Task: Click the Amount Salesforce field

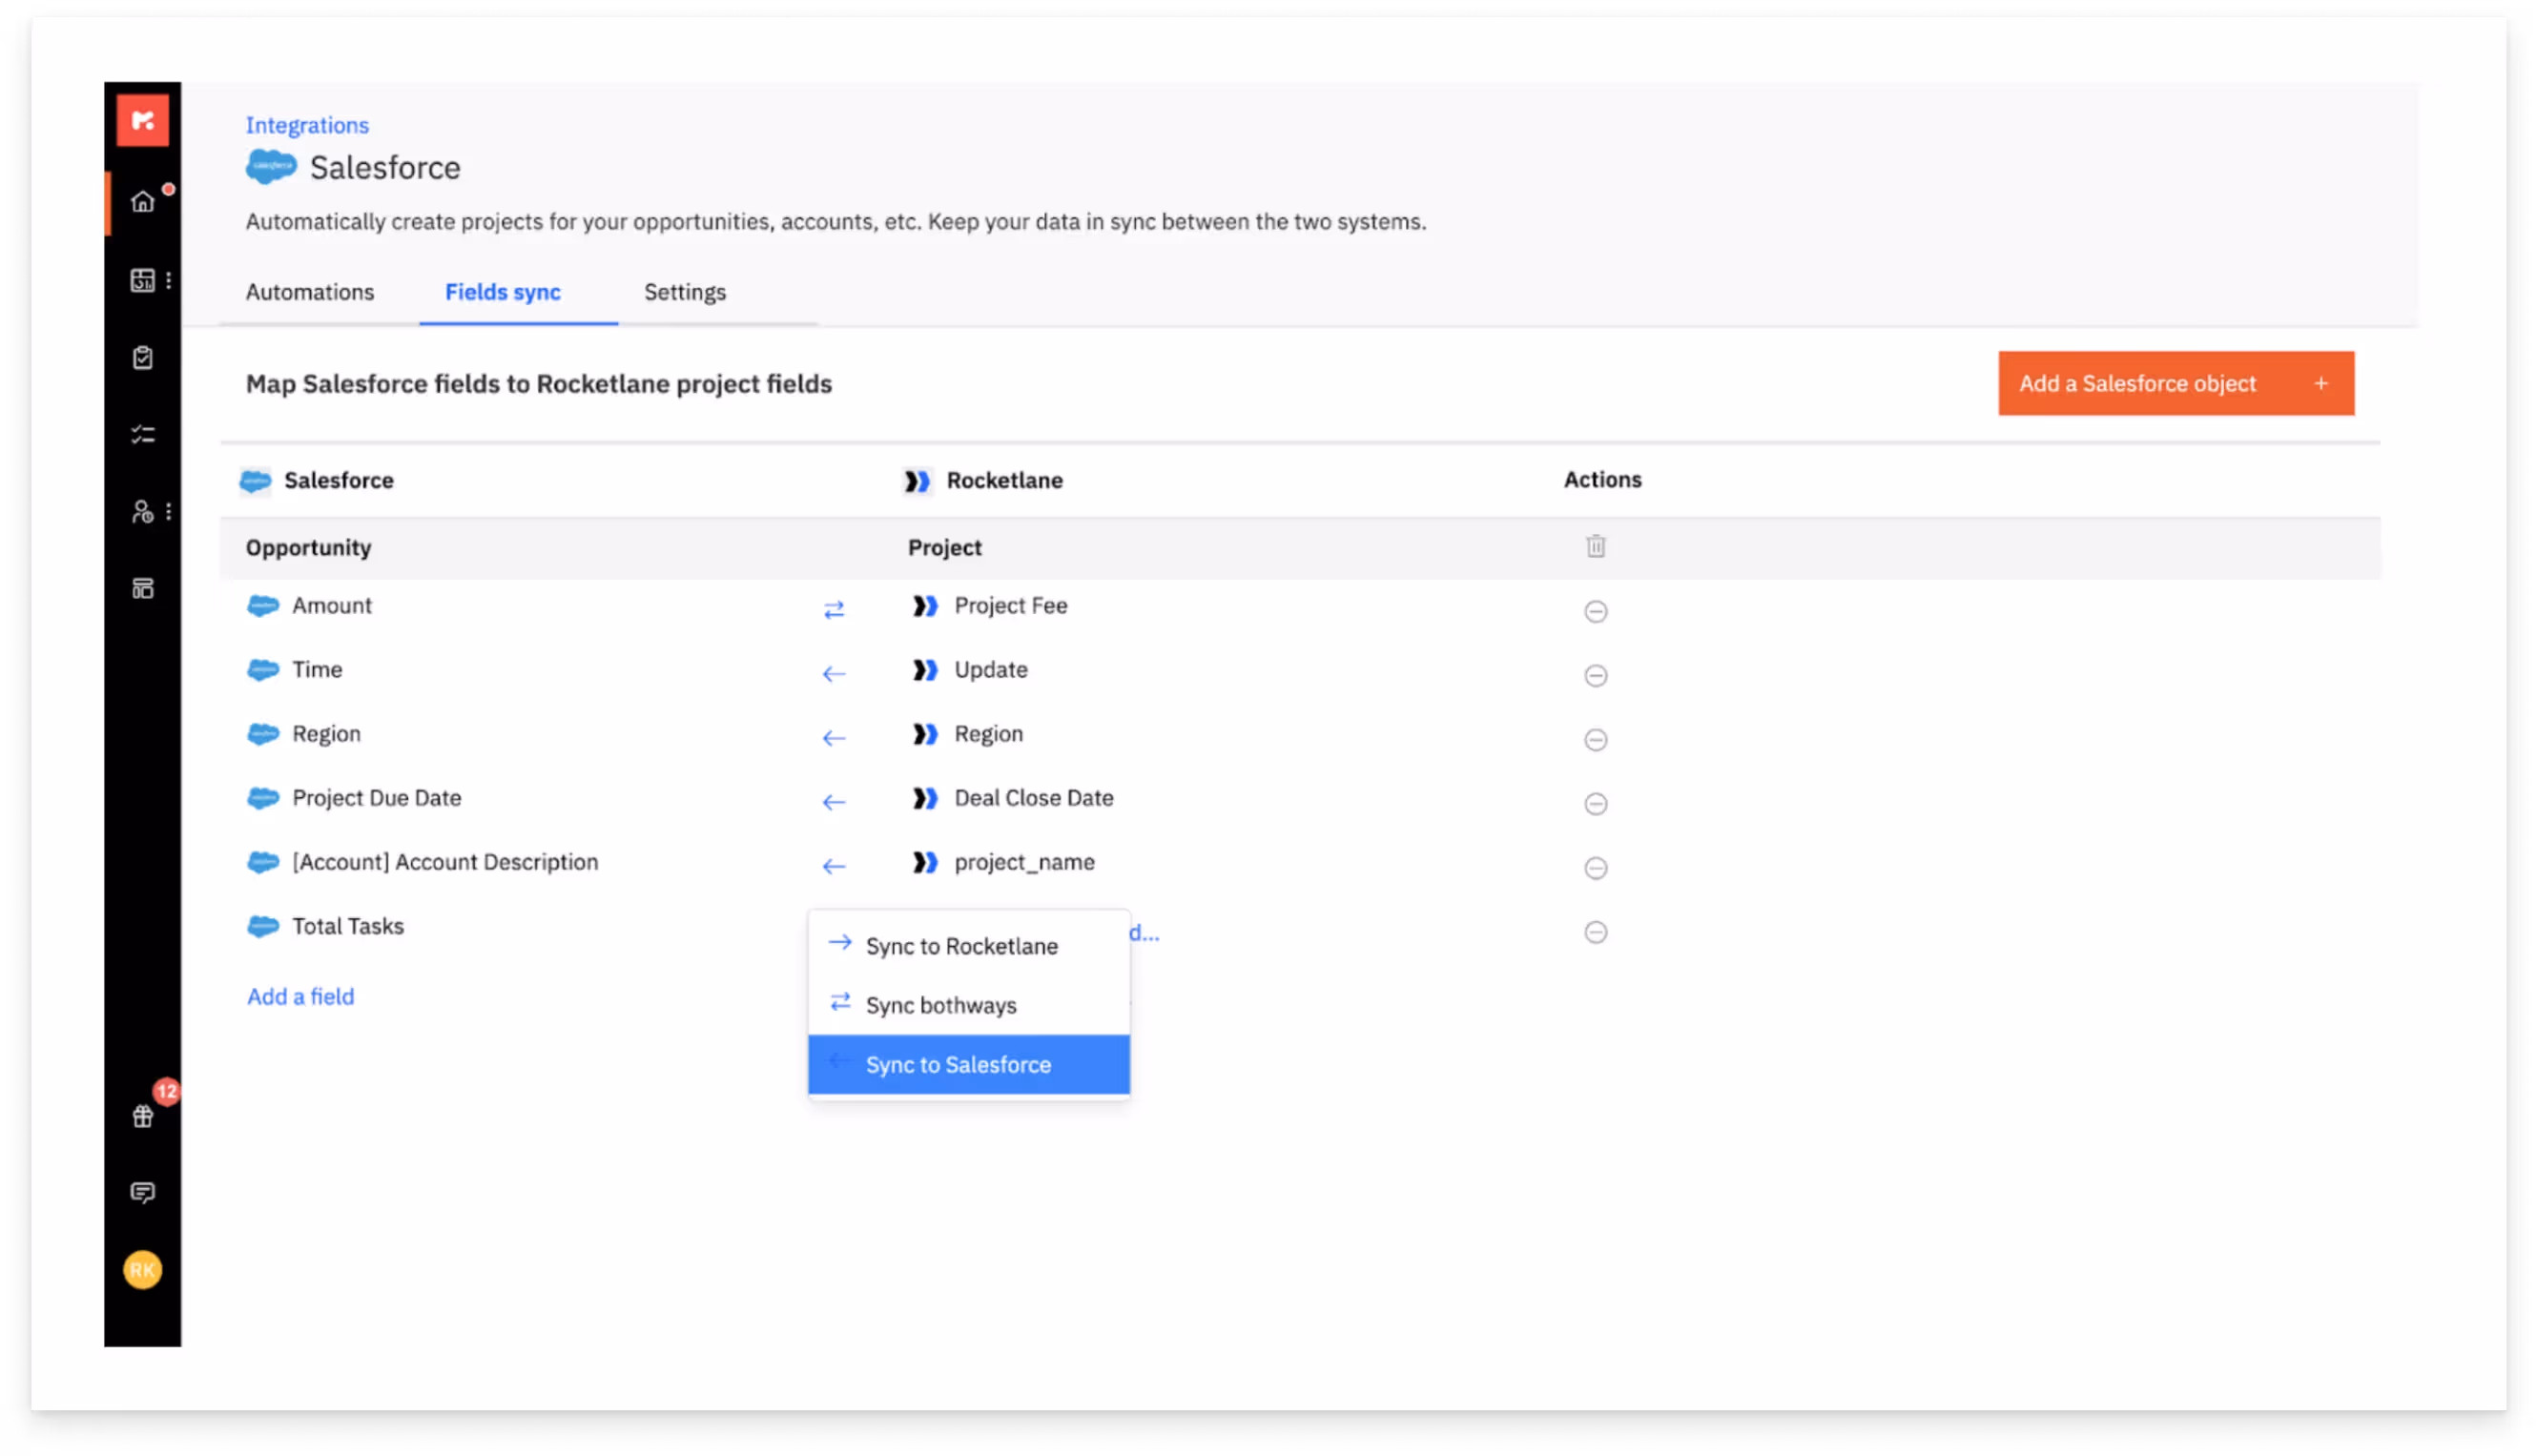Action: click(x=331, y=605)
